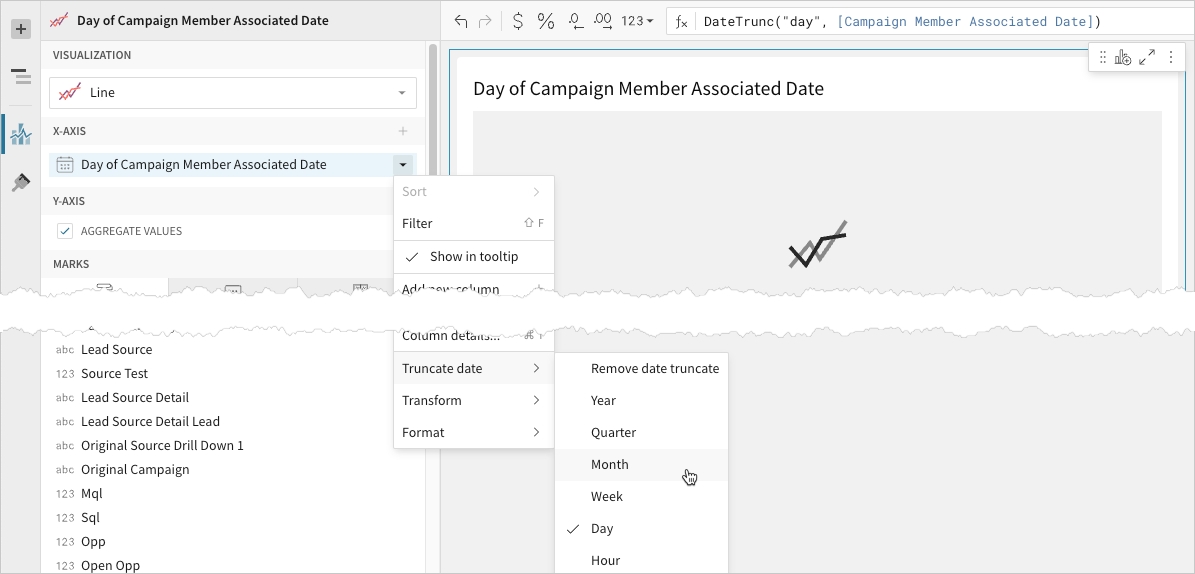Increase decimal places in the toolbar
This screenshot has width=1195, height=574.
click(x=603, y=21)
